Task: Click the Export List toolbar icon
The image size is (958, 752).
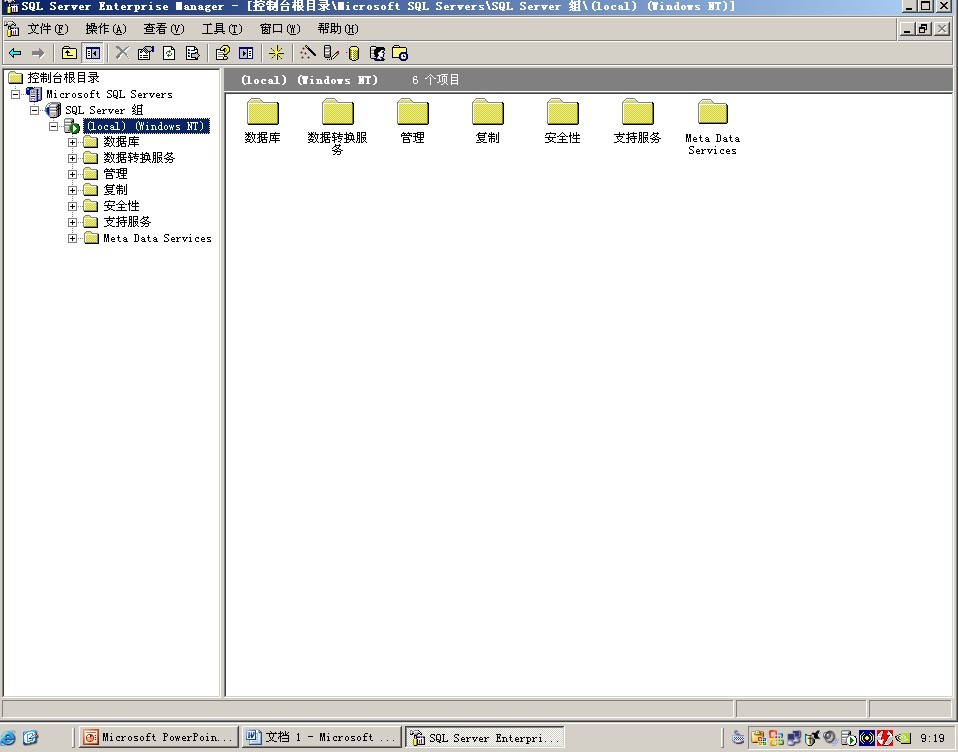Action: pyautogui.click(x=192, y=53)
